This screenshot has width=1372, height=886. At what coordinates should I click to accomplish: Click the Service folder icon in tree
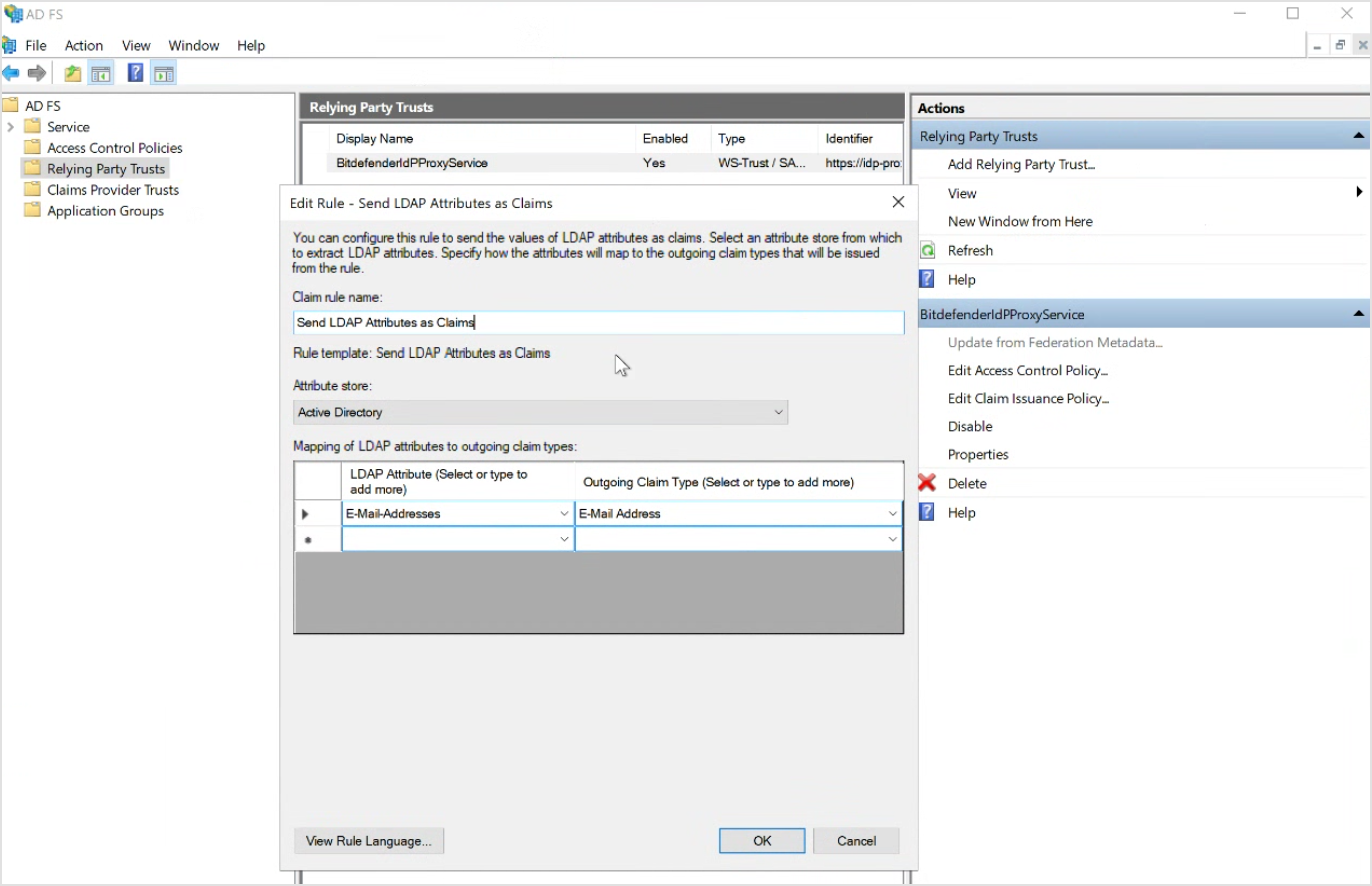[x=32, y=127]
